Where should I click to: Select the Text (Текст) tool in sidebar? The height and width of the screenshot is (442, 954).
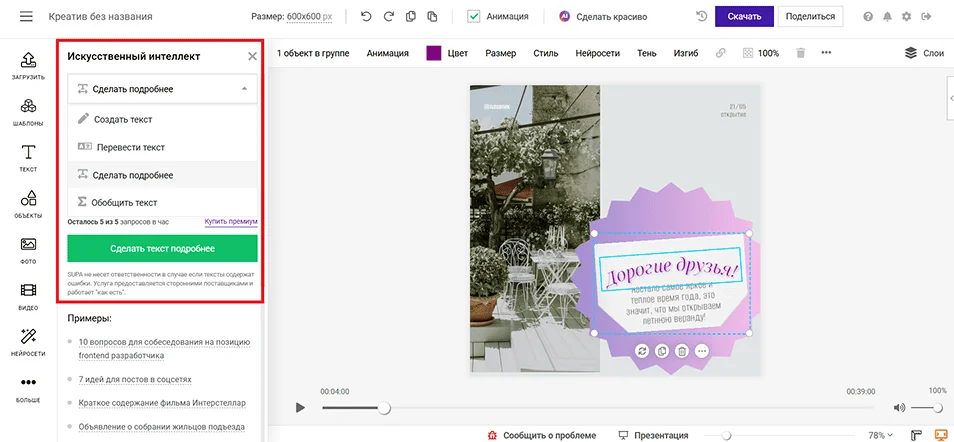tap(28, 157)
